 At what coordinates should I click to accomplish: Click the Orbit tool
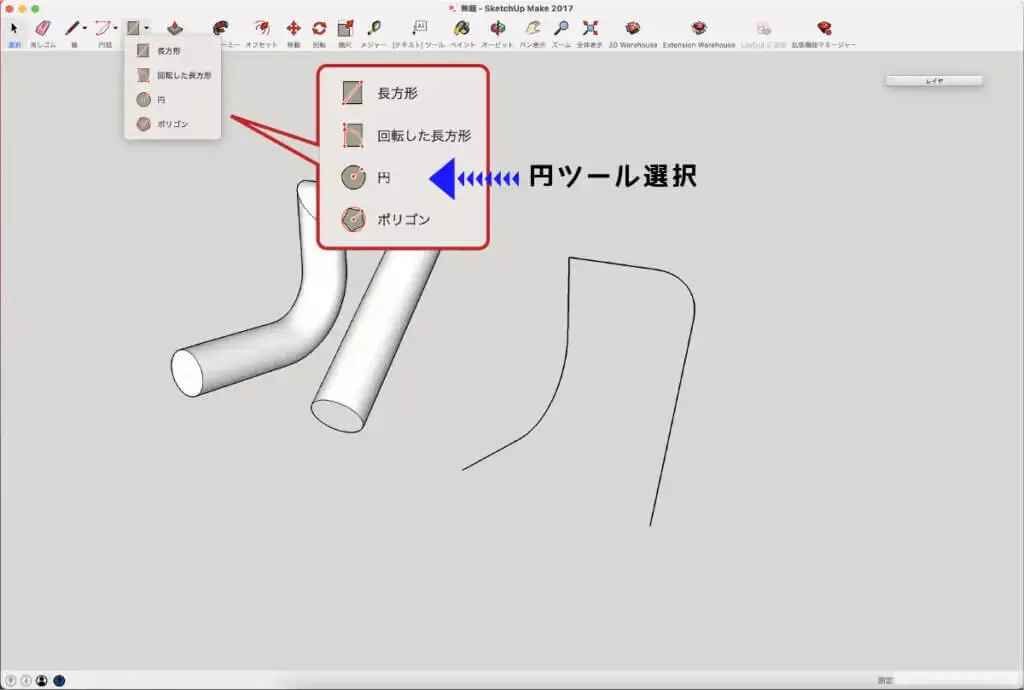[x=497, y=29]
